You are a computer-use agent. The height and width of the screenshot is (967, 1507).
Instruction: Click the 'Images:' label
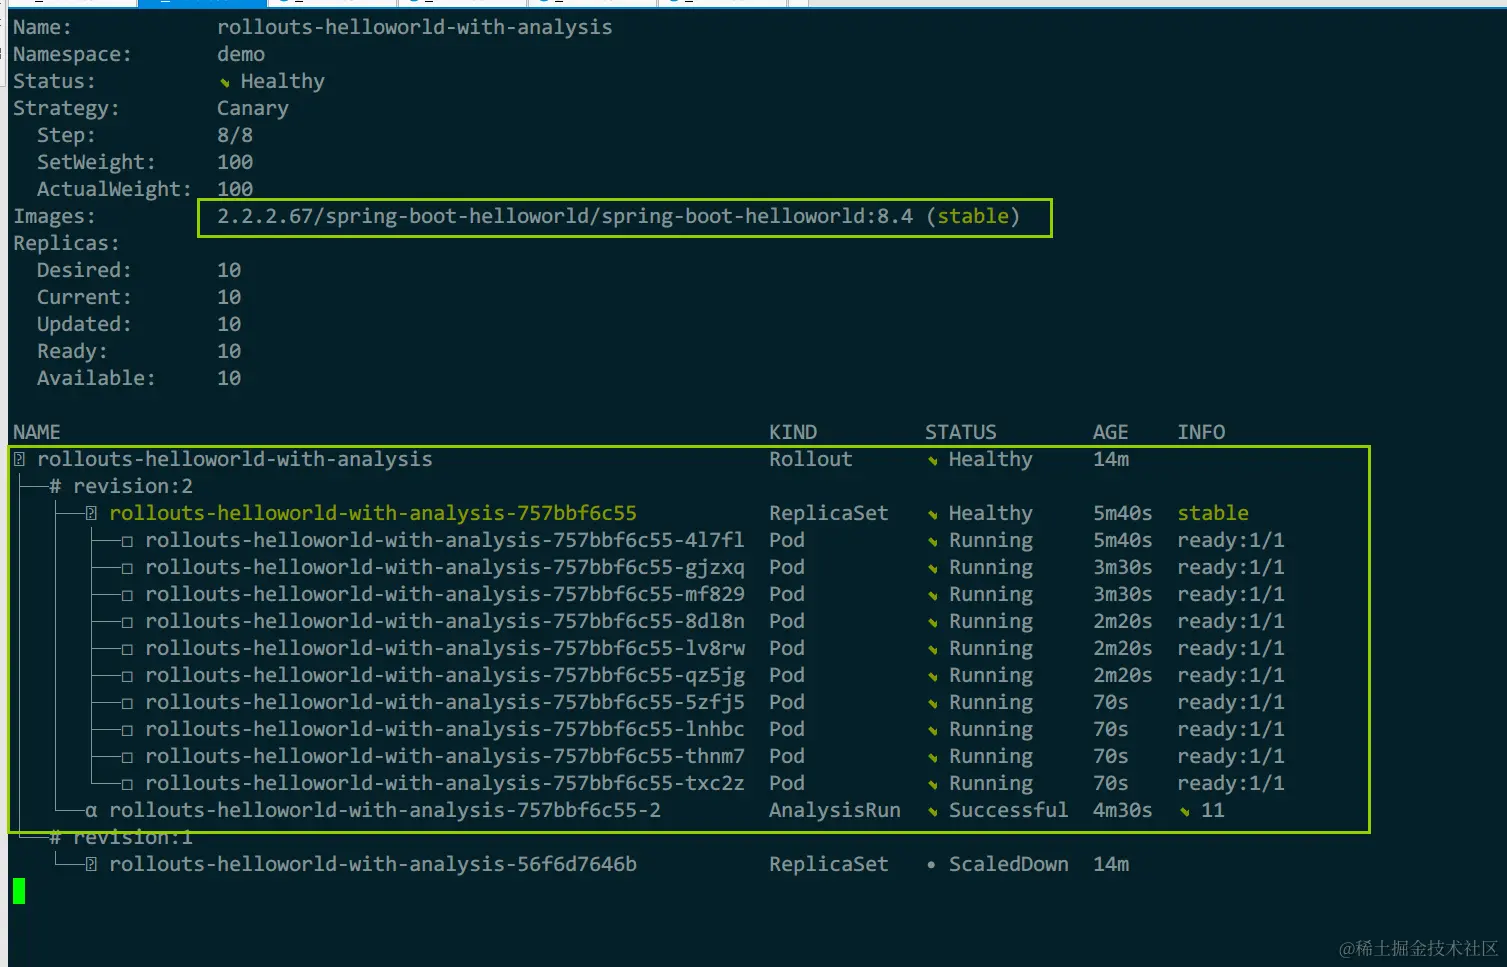54,216
